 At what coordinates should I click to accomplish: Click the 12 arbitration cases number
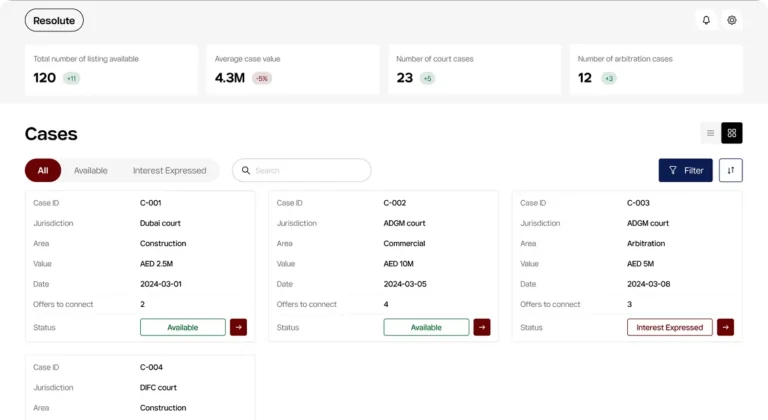click(585, 78)
